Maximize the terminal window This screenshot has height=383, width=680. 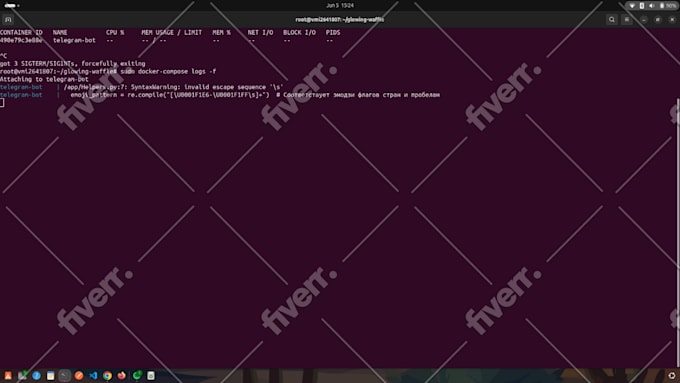pyautogui.click(x=658, y=20)
